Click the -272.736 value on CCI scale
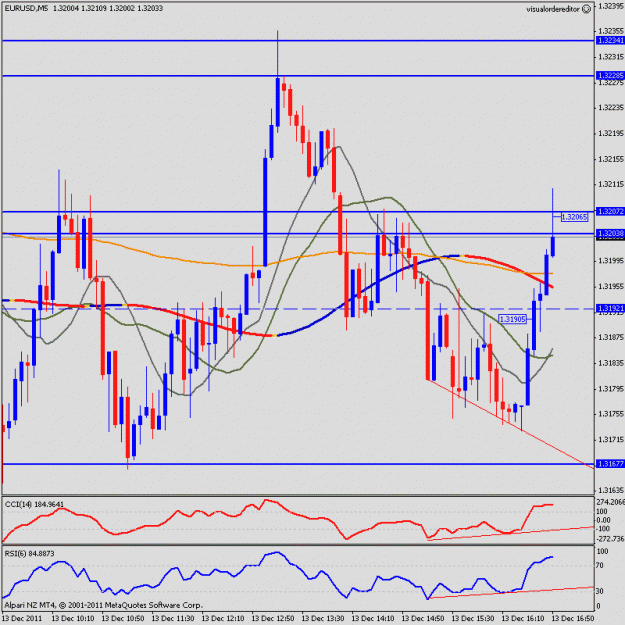 pyautogui.click(x=610, y=539)
